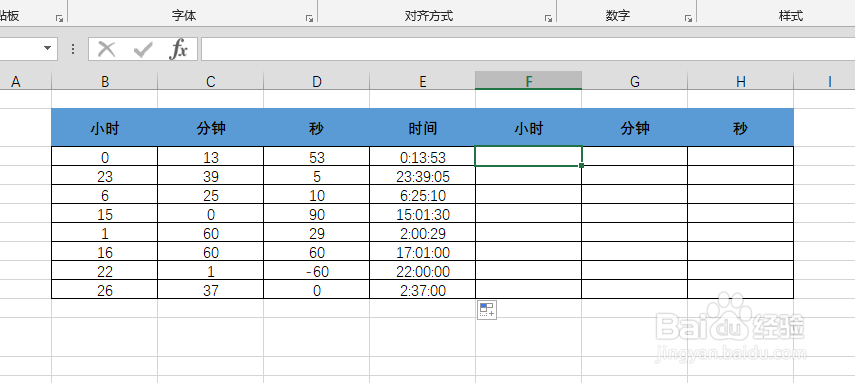855x383 pixels.
Task: Select column E header
Action: (x=423, y=81)
